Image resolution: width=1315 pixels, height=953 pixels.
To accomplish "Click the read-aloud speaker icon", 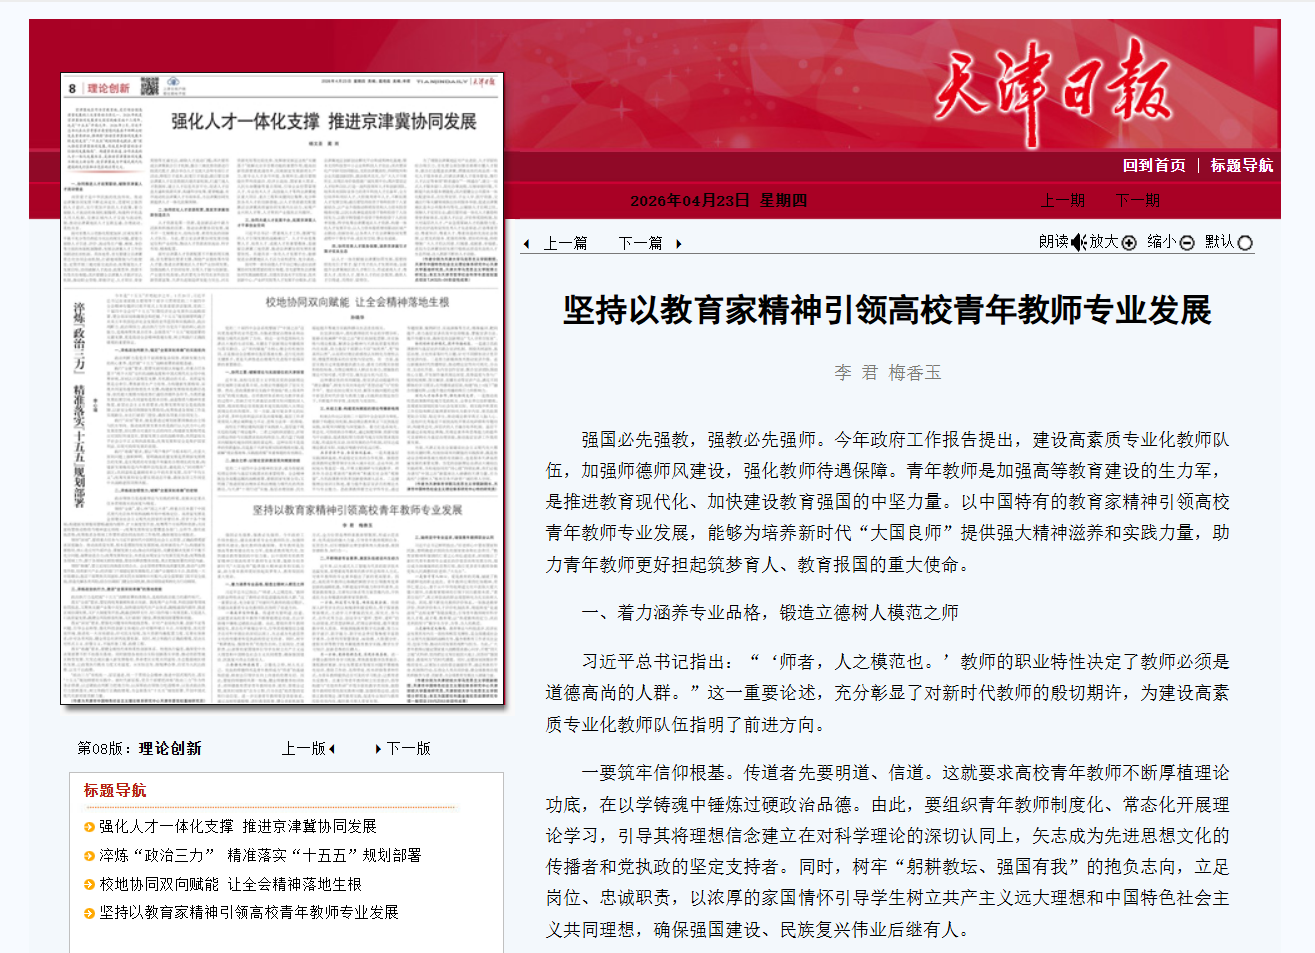I will click(x=1078, y=242).
